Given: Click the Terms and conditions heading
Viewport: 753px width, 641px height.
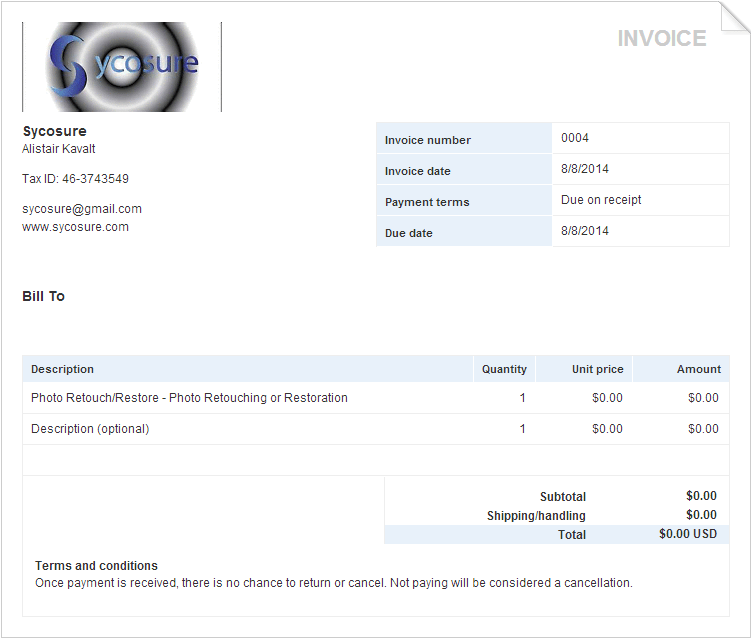Looking at the screenshot, I should [x=96, y=566].
